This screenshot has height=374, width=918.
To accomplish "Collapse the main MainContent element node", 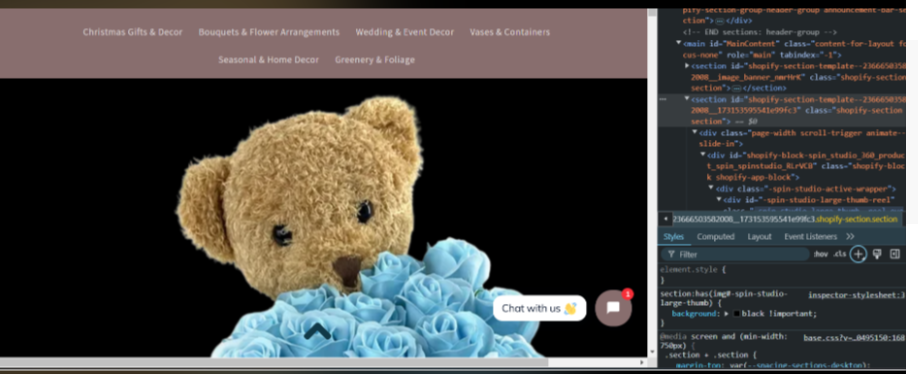I will (x=679, y=43).
